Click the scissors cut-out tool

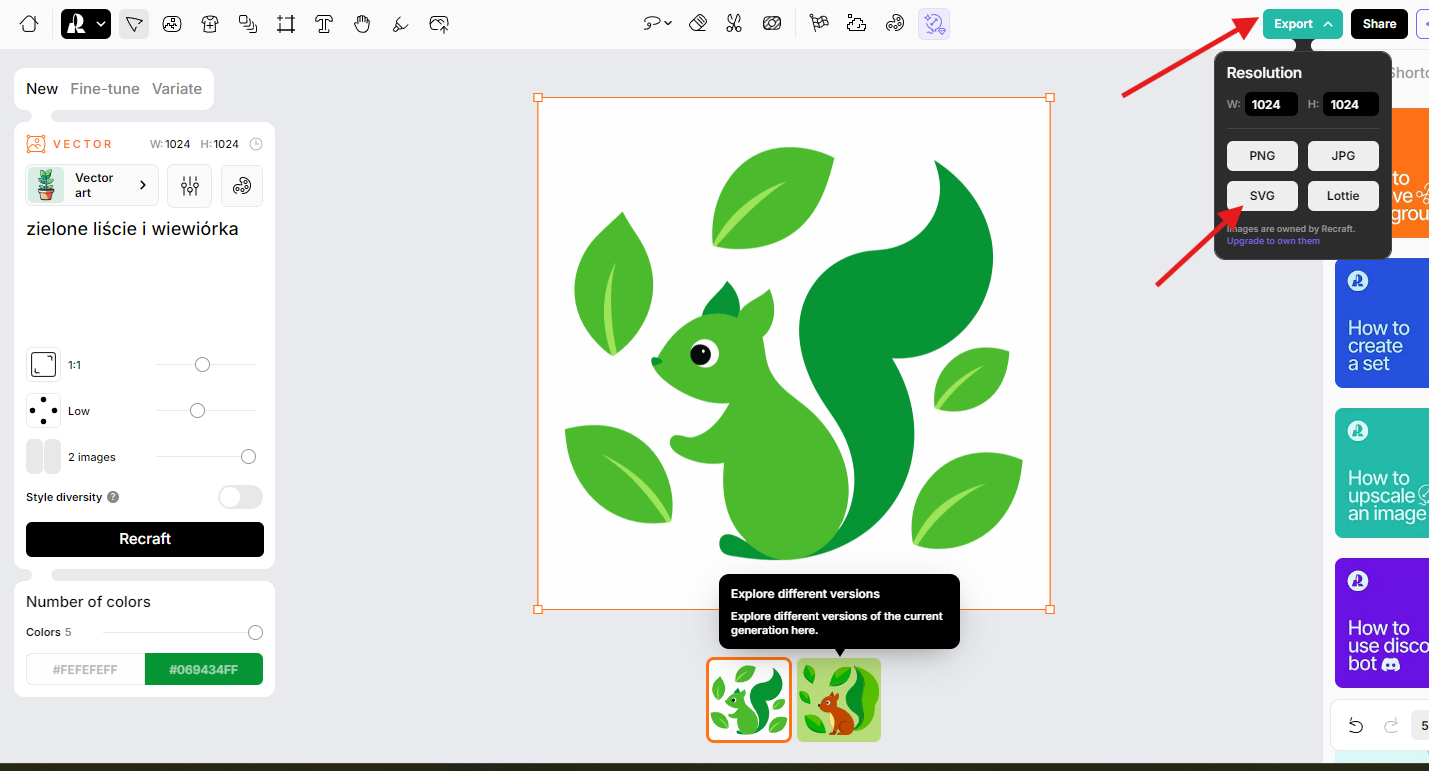(734, 24)
